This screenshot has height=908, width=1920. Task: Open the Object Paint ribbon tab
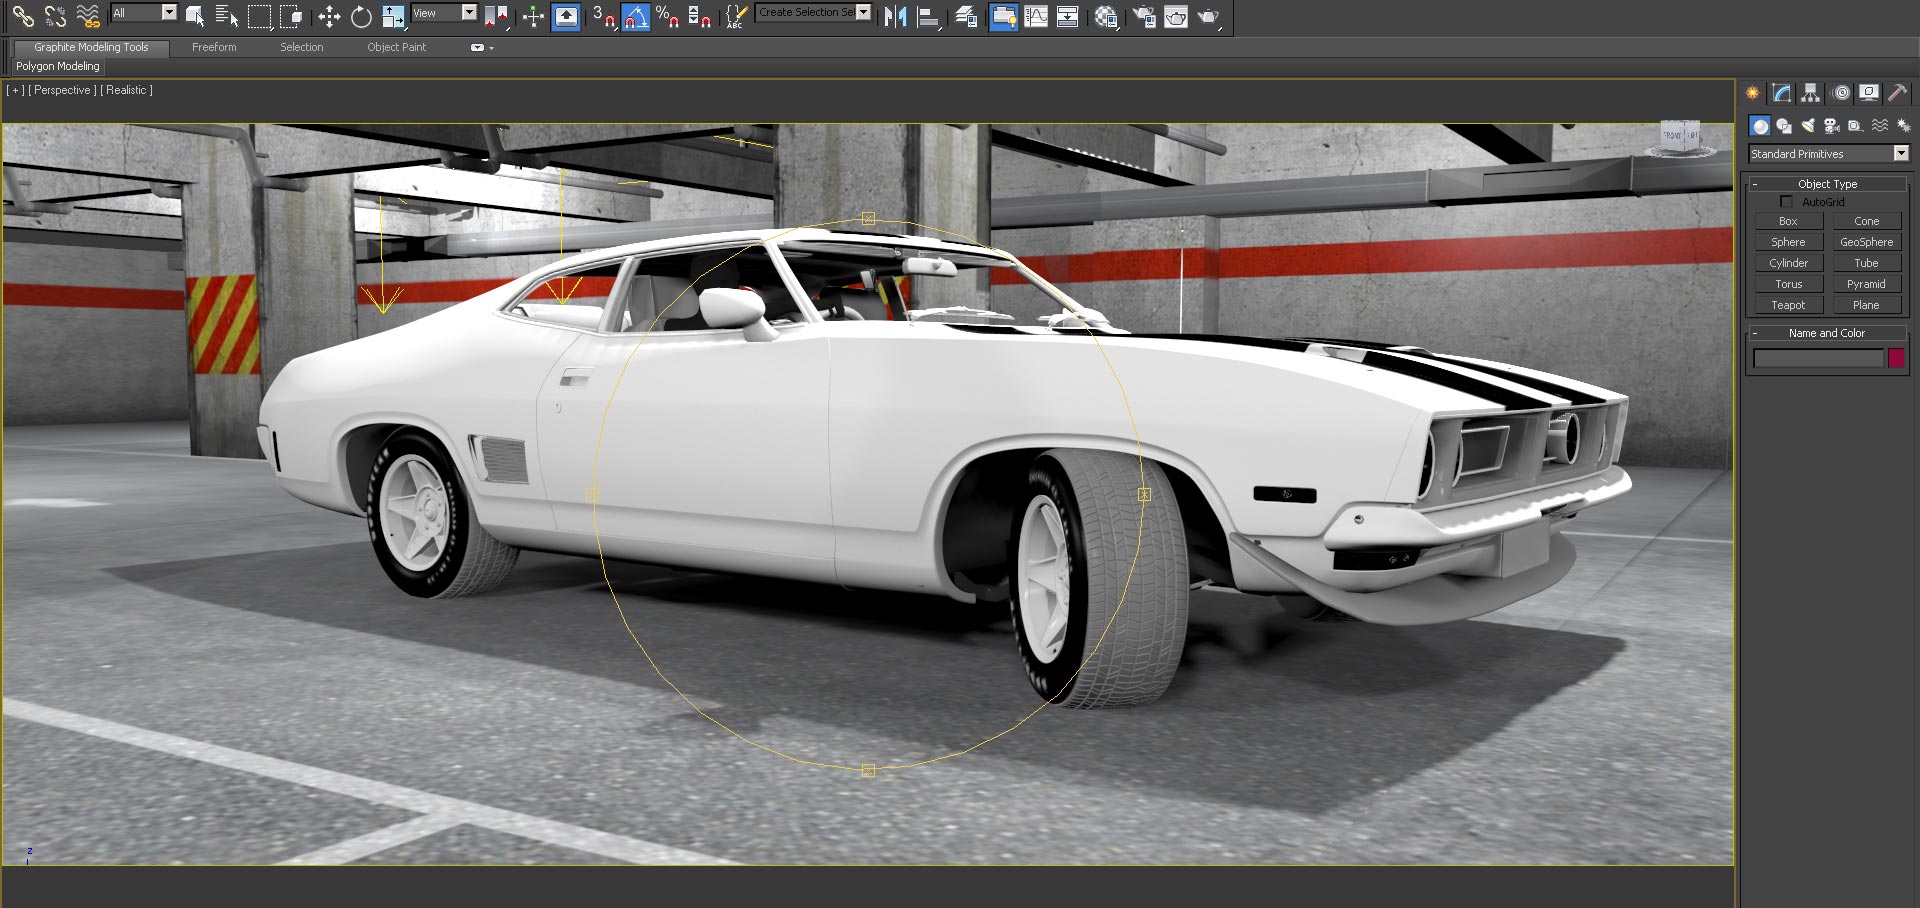396,47
